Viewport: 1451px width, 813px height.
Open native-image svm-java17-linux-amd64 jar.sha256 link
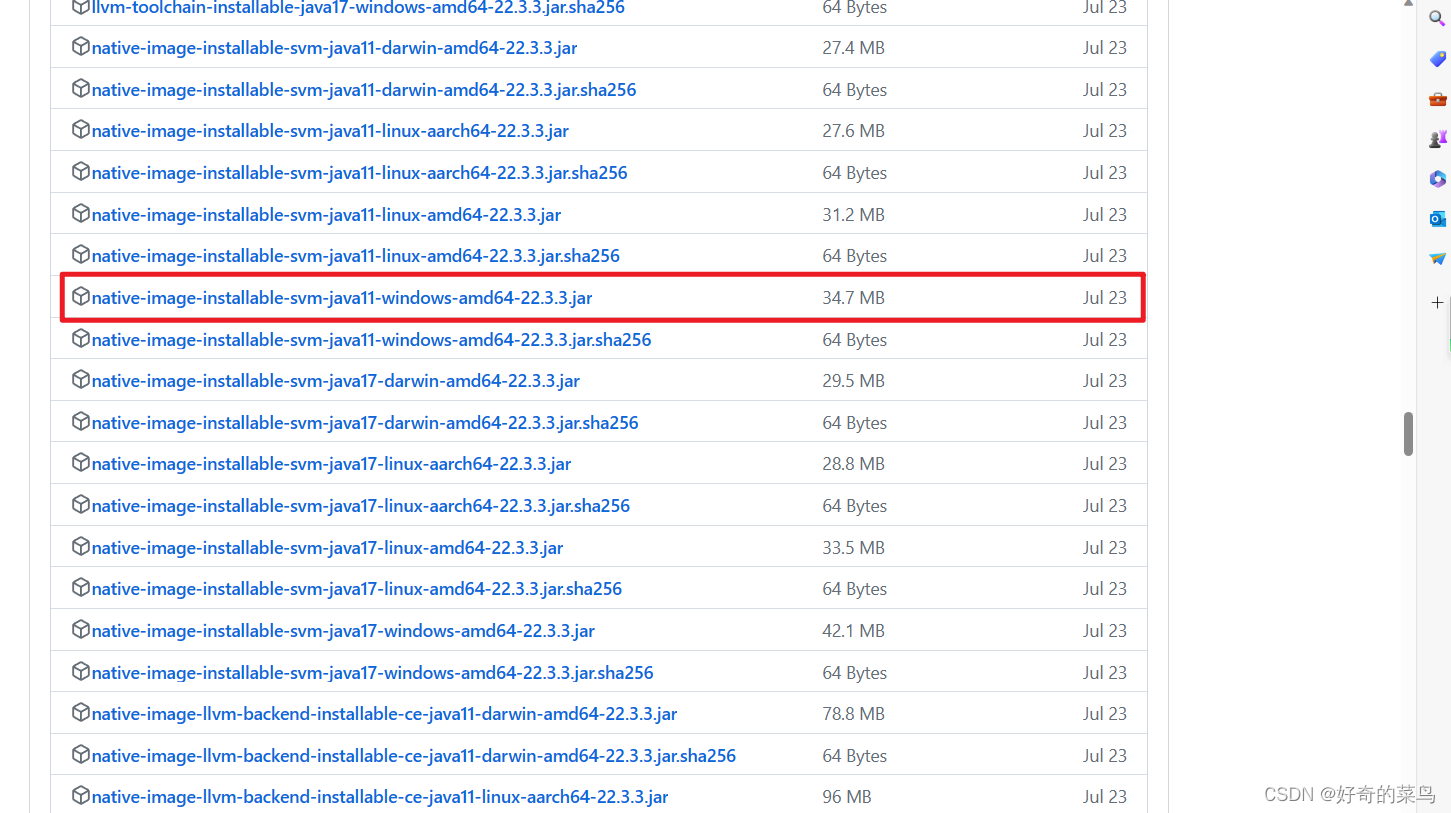357,589
